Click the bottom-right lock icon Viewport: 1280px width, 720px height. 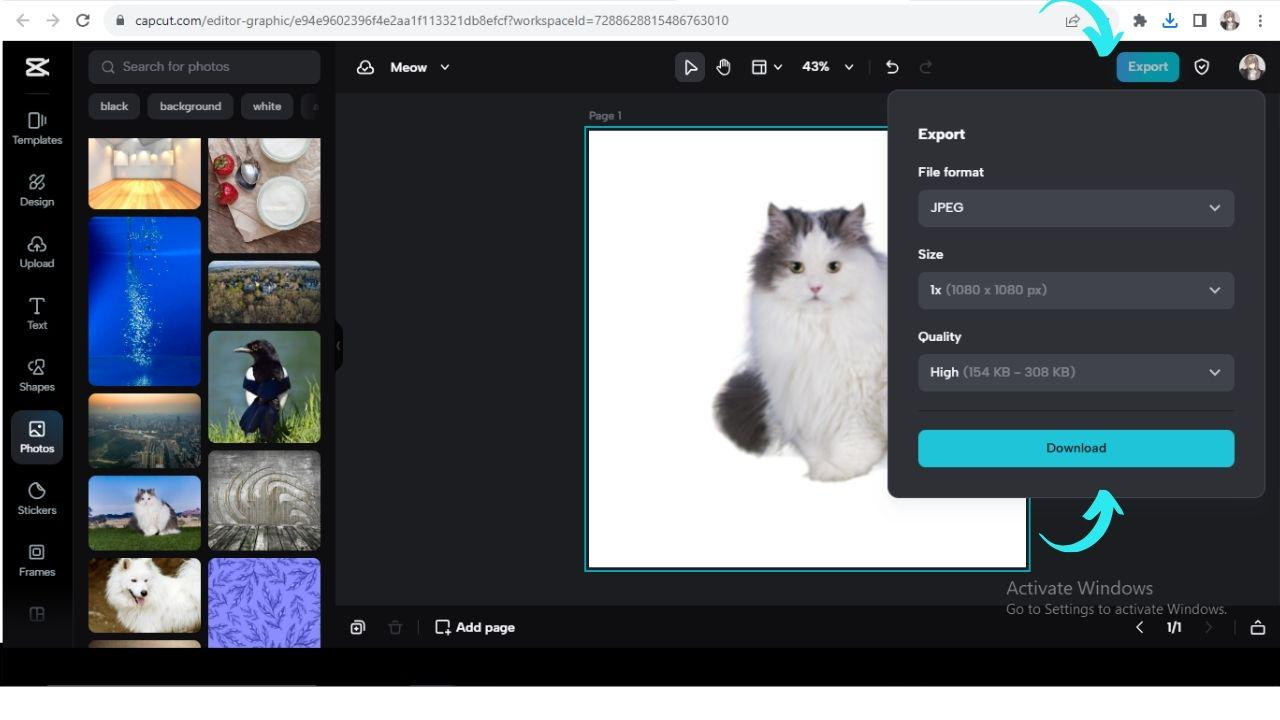point(1258,627)
